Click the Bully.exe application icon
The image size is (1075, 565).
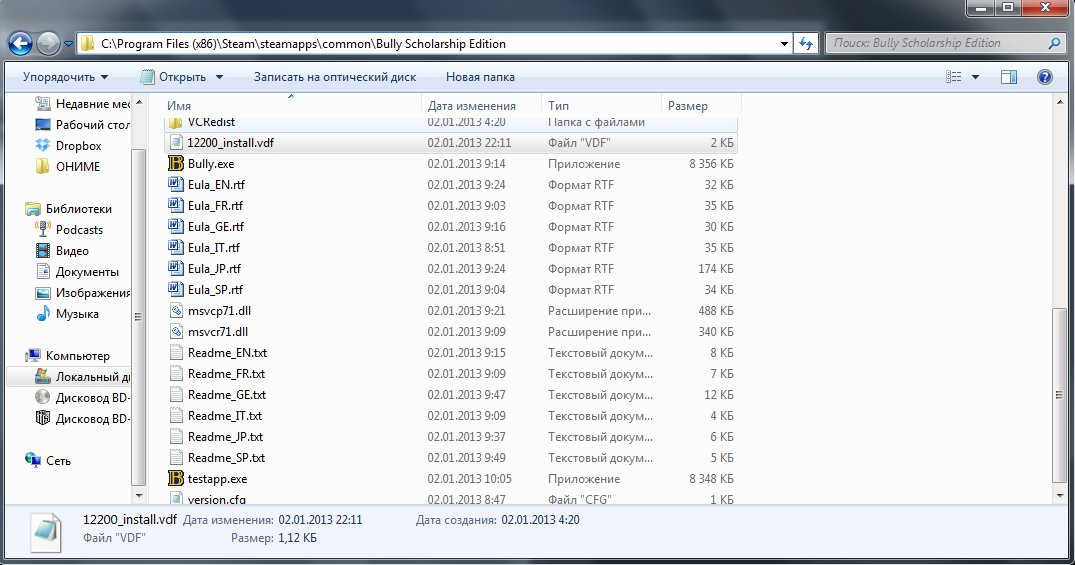tap(176, 163)
